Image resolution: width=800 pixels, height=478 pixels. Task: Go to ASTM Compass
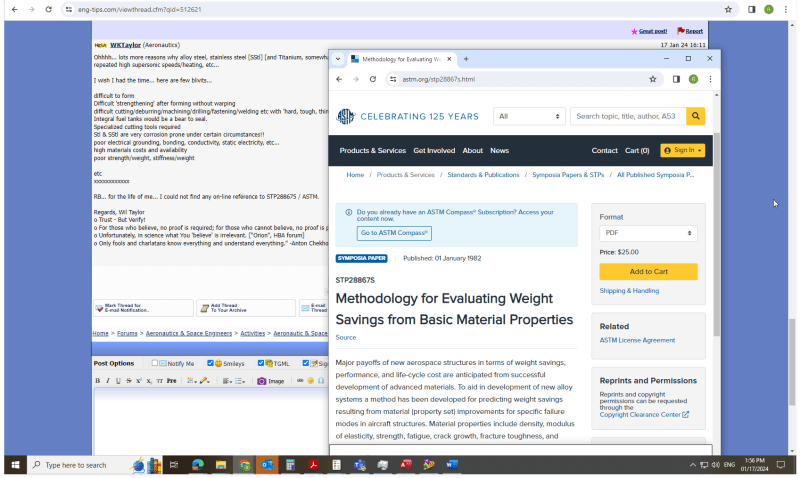tap(394, 233)
